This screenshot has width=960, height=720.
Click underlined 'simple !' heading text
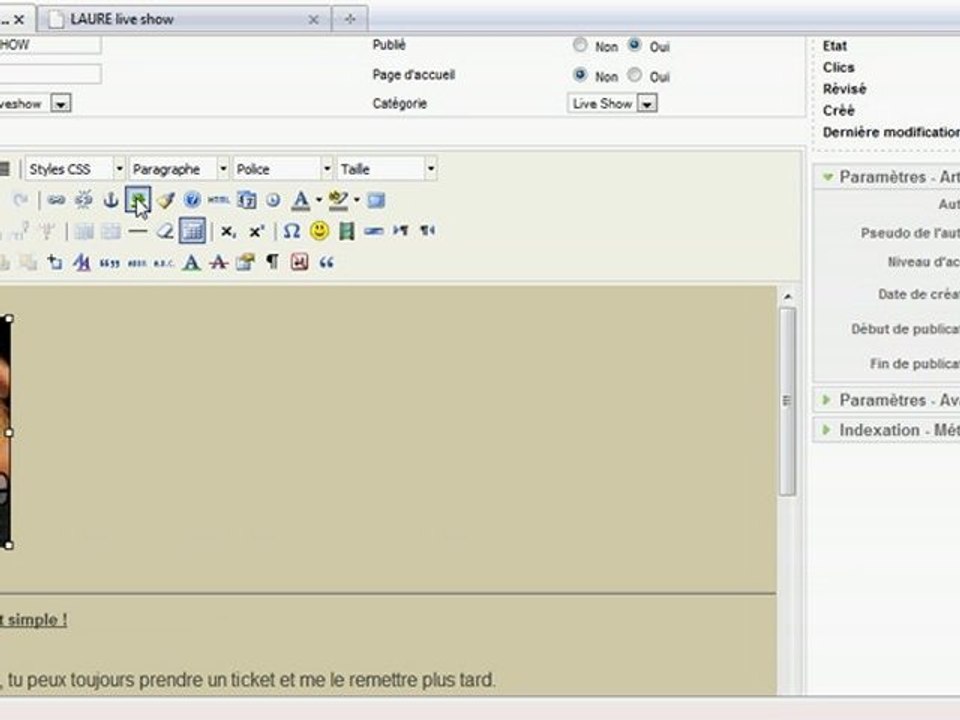[37, 620]
